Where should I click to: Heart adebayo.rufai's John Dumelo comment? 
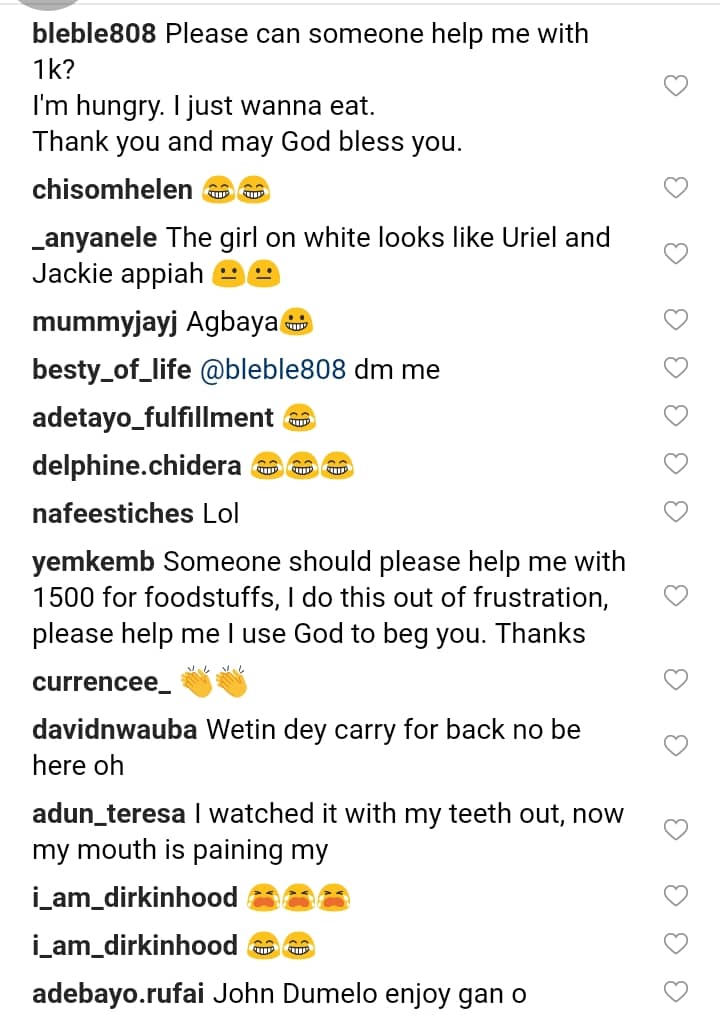coord(676,992)
